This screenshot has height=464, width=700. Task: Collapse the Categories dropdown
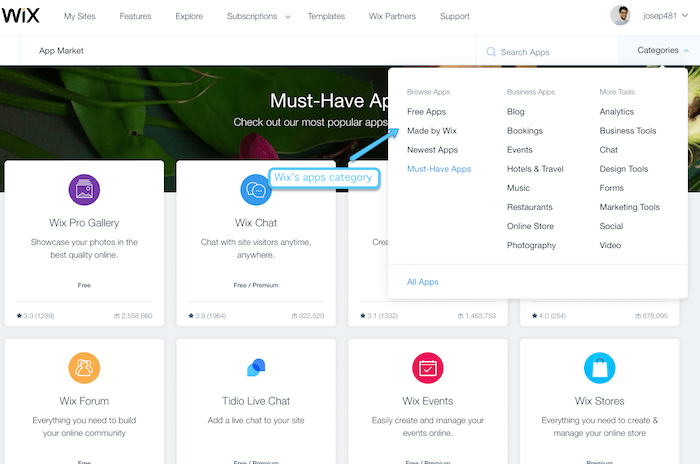[x=663, y=50]
